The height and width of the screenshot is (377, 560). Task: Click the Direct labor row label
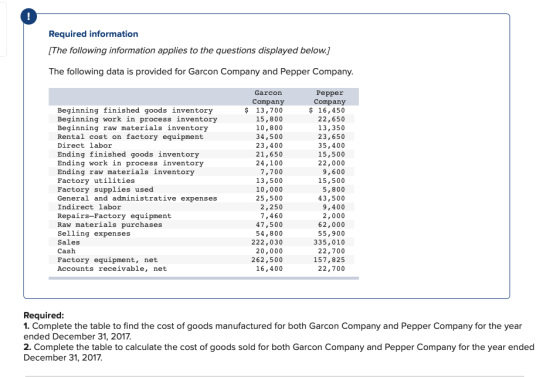pyautogui.click(x=85, y=146)
